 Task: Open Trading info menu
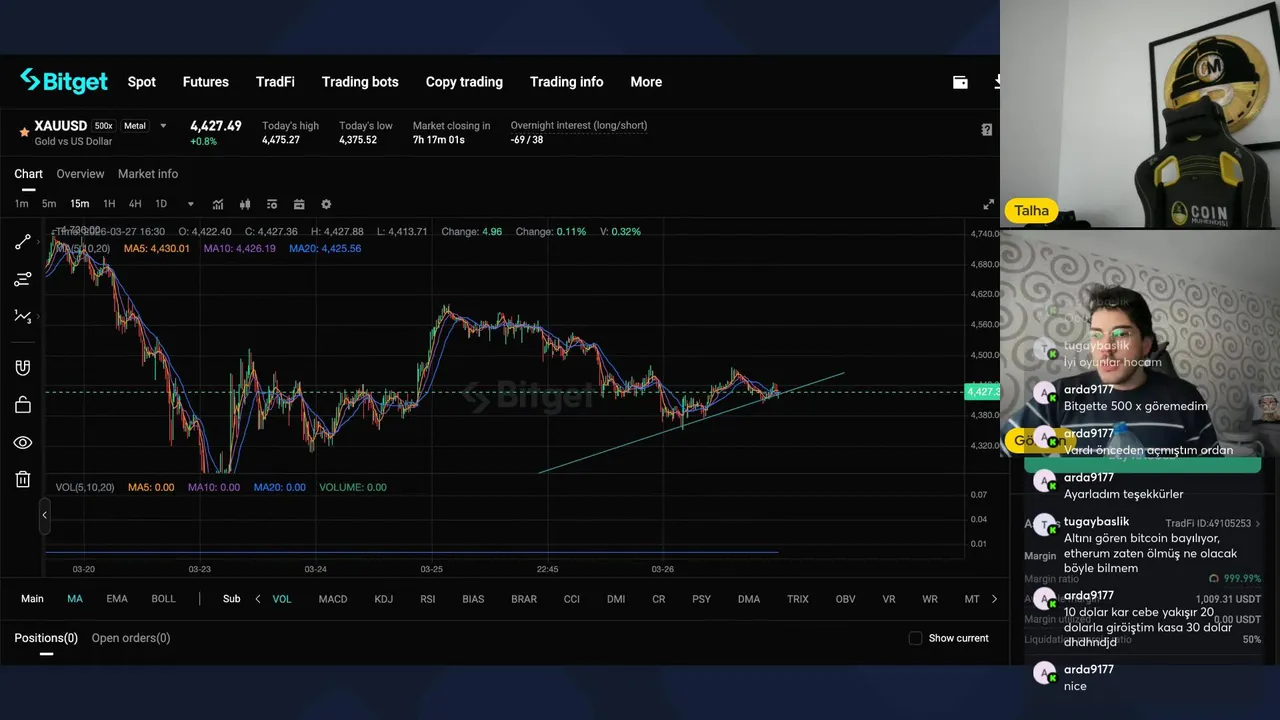tap(567, 82)
